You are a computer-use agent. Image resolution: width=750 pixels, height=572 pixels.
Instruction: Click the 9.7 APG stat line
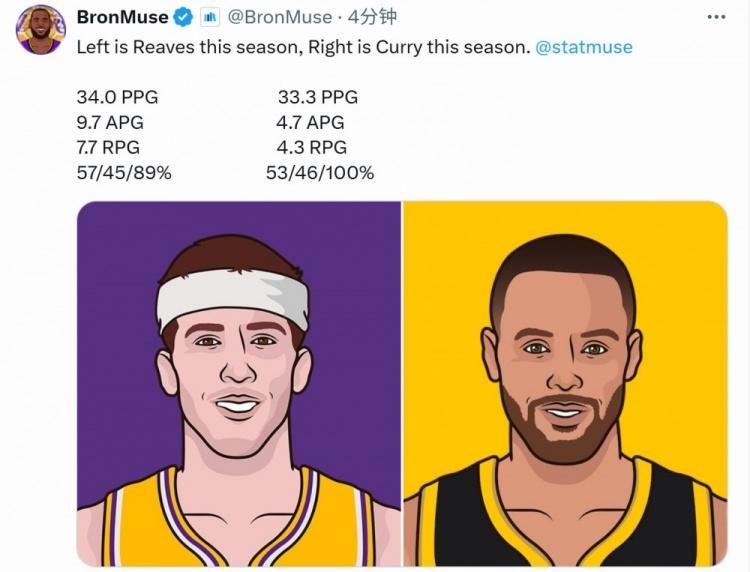(x=110, y=122)
